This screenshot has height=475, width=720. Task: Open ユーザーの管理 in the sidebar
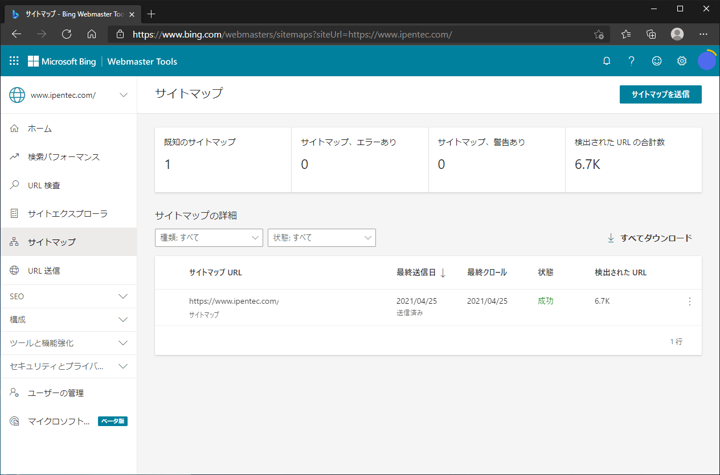click(69, 393)
